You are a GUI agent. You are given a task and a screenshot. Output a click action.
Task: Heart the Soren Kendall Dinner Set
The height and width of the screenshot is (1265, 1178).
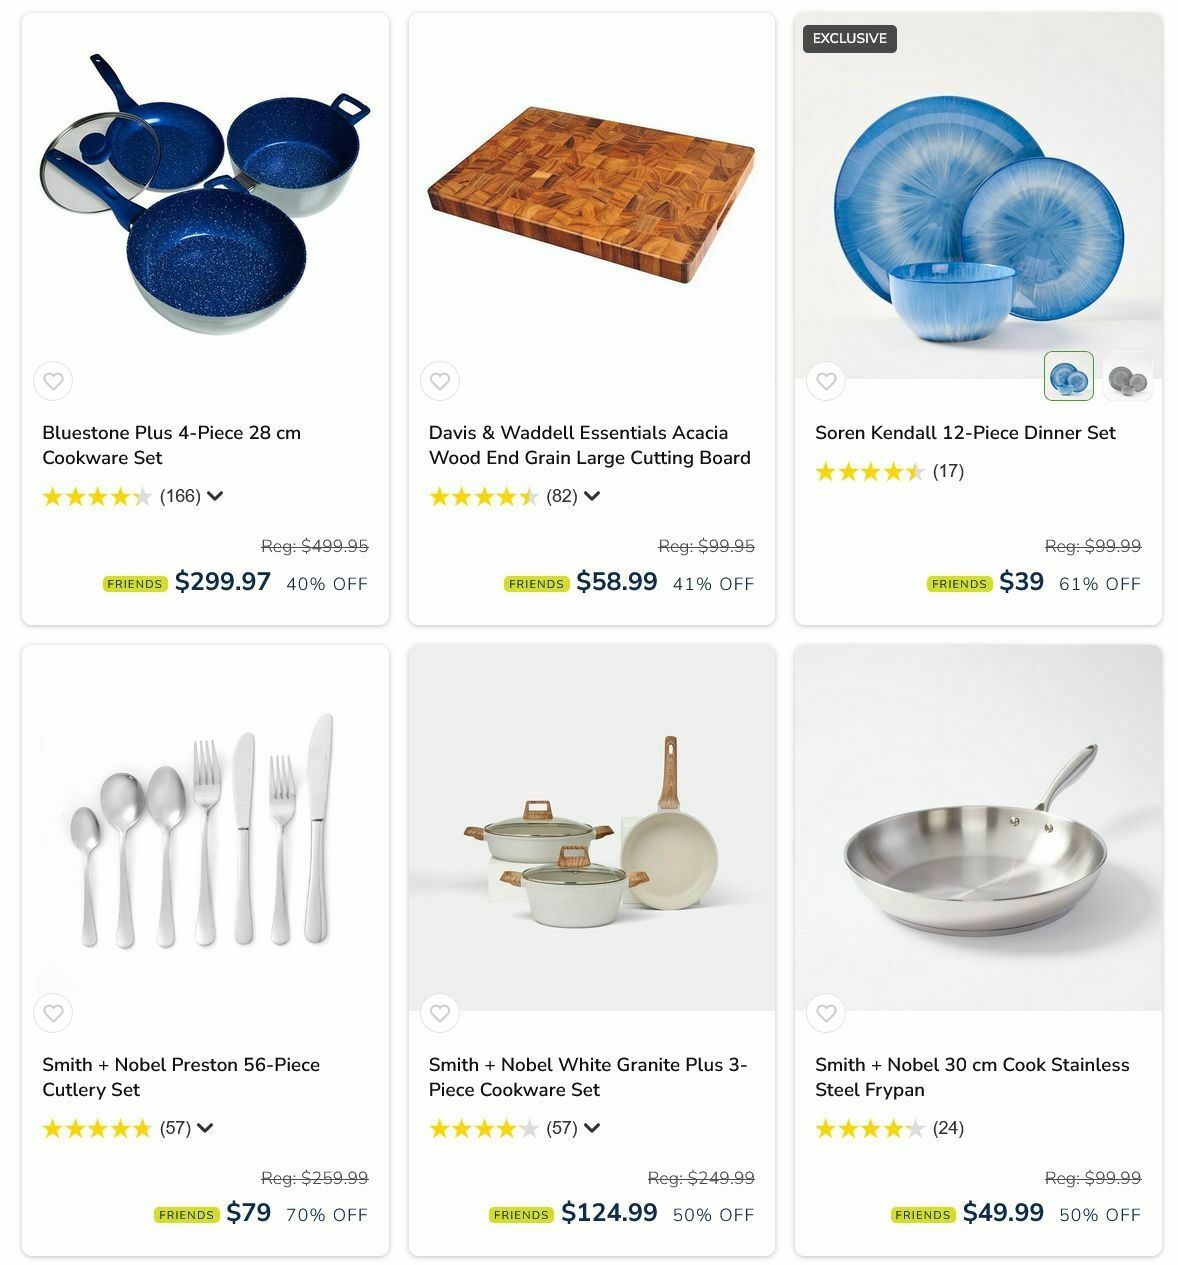tap(826, 381)
